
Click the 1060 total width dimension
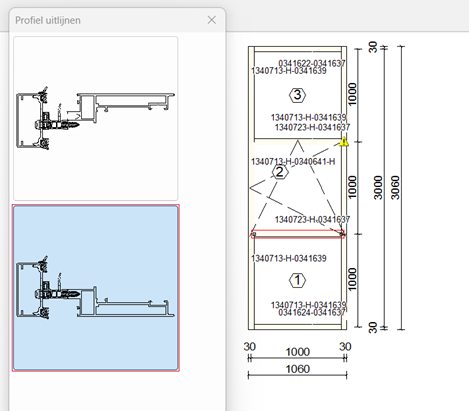tap(298, 369)
